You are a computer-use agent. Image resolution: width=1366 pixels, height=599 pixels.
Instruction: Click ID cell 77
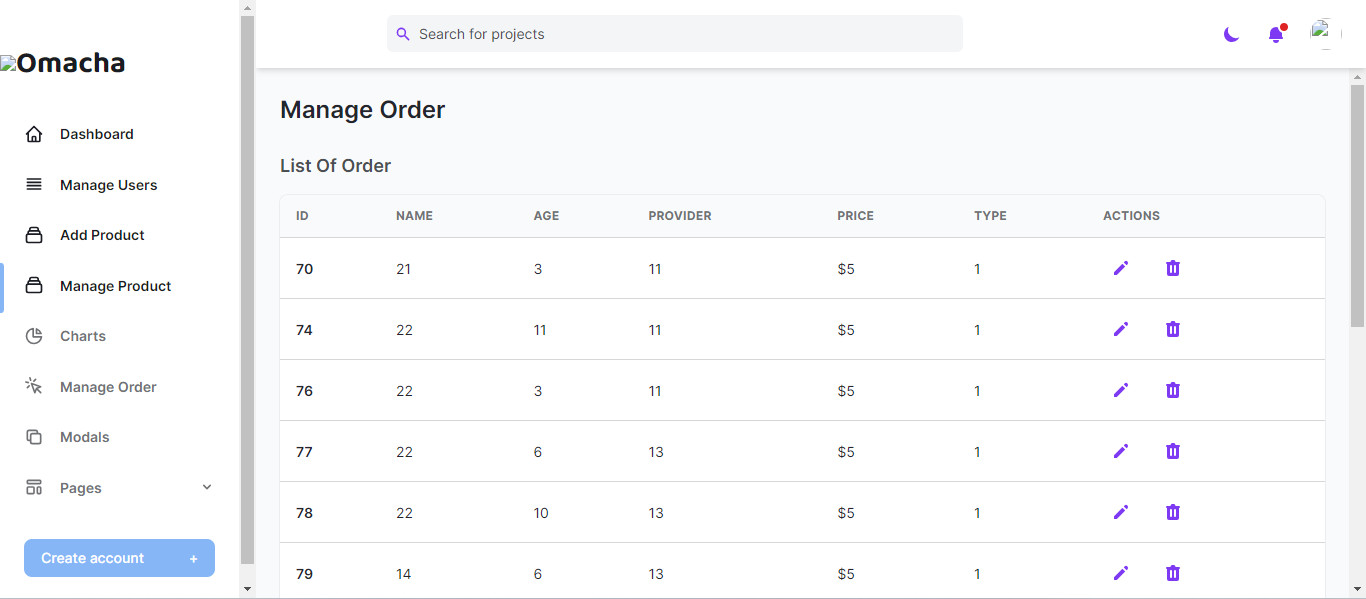point(304,452)
